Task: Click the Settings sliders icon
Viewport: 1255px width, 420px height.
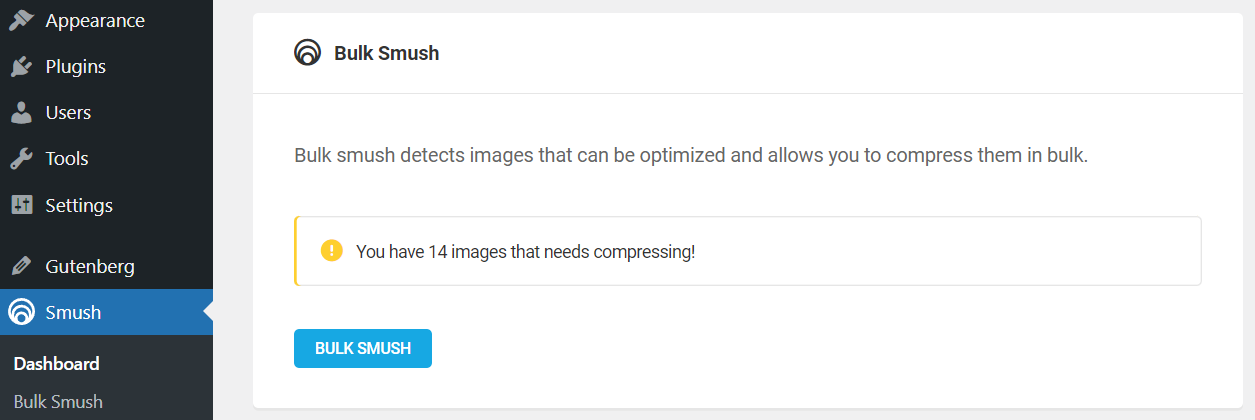Action: 21,205
